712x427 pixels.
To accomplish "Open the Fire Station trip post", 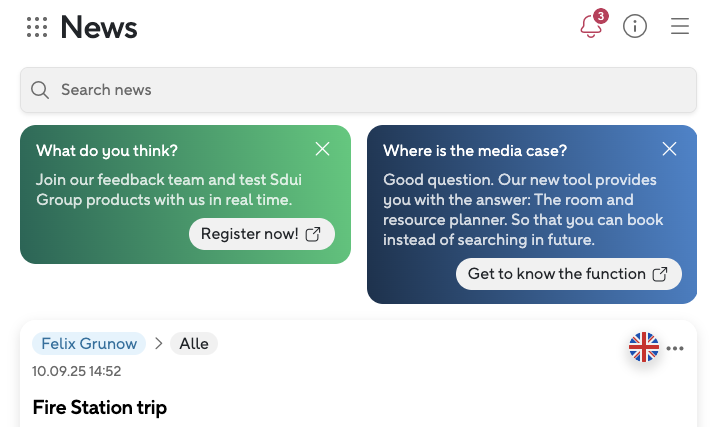I will [x=100, y=407].
